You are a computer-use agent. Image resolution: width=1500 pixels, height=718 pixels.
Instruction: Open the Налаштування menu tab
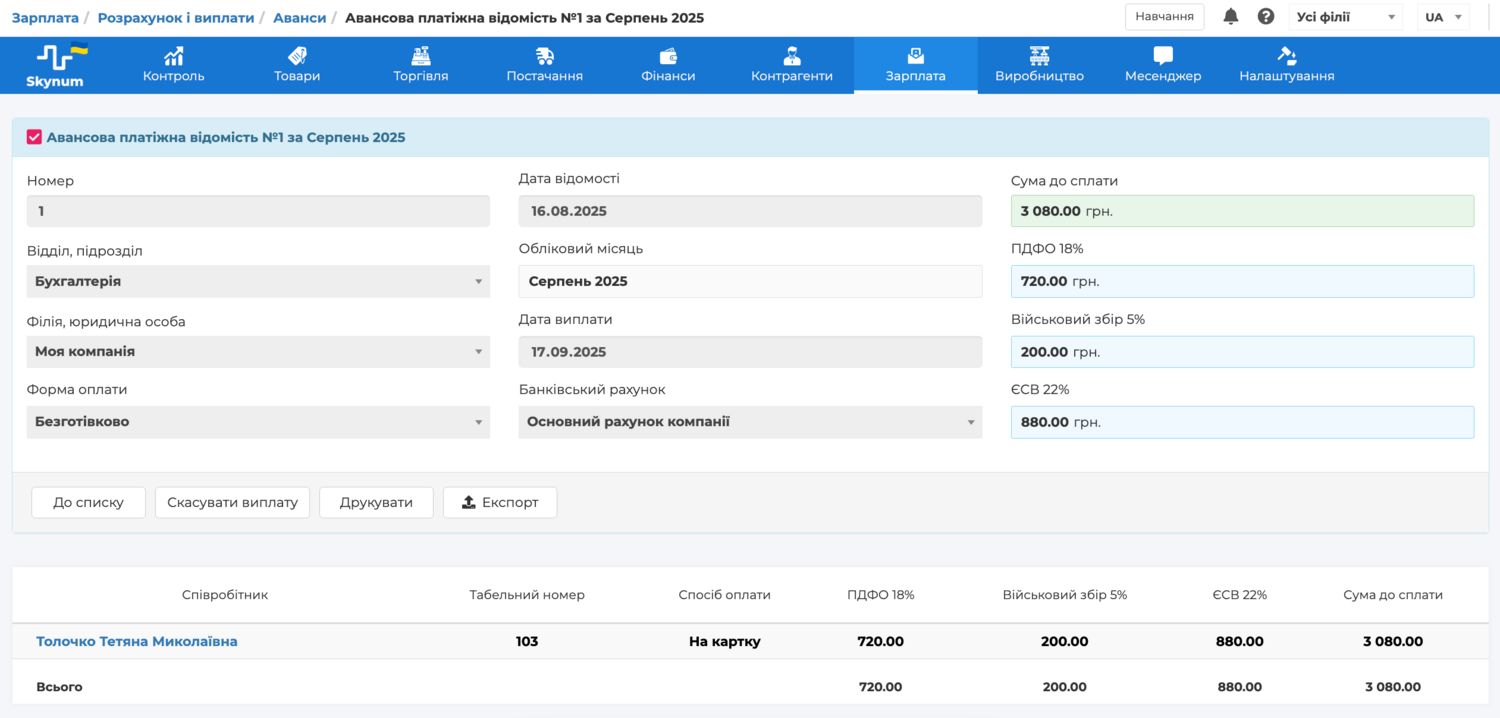(1286, 65)
